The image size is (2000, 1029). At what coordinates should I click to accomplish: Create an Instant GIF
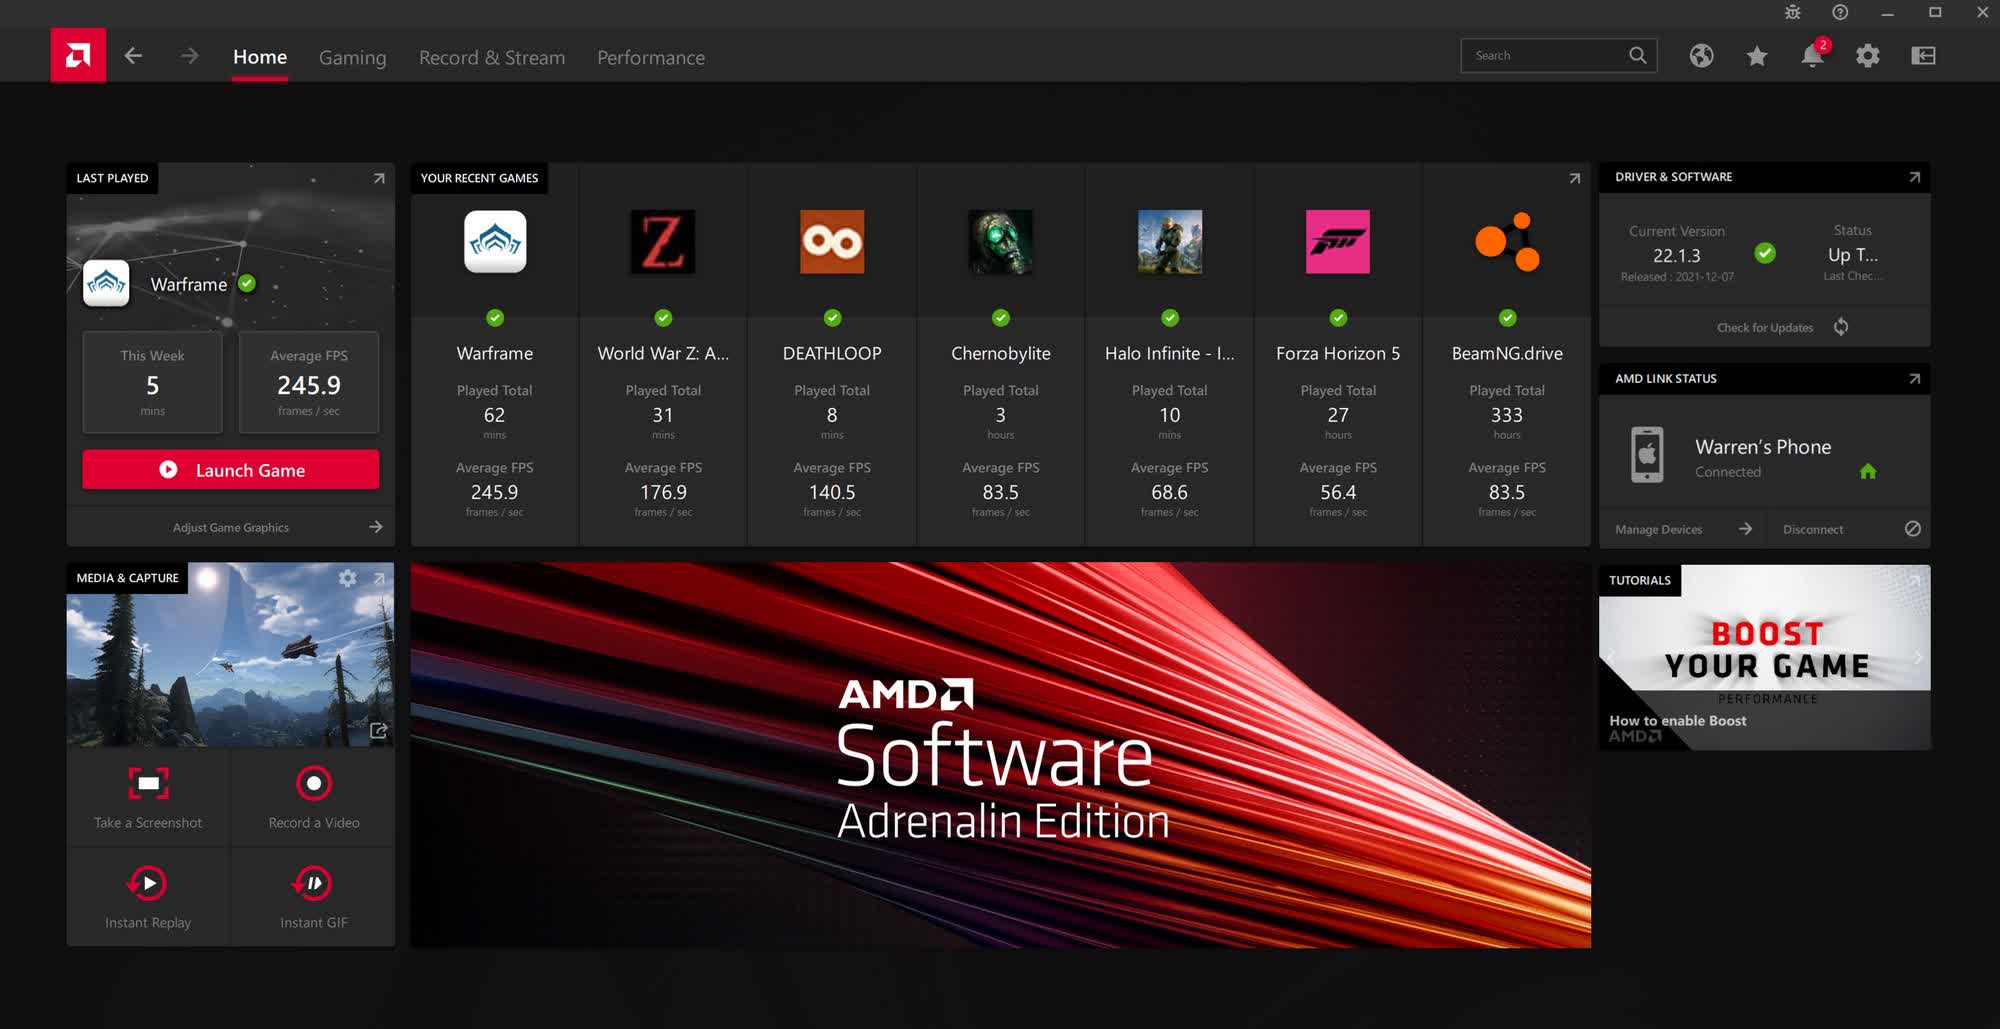tap(312, 883)
